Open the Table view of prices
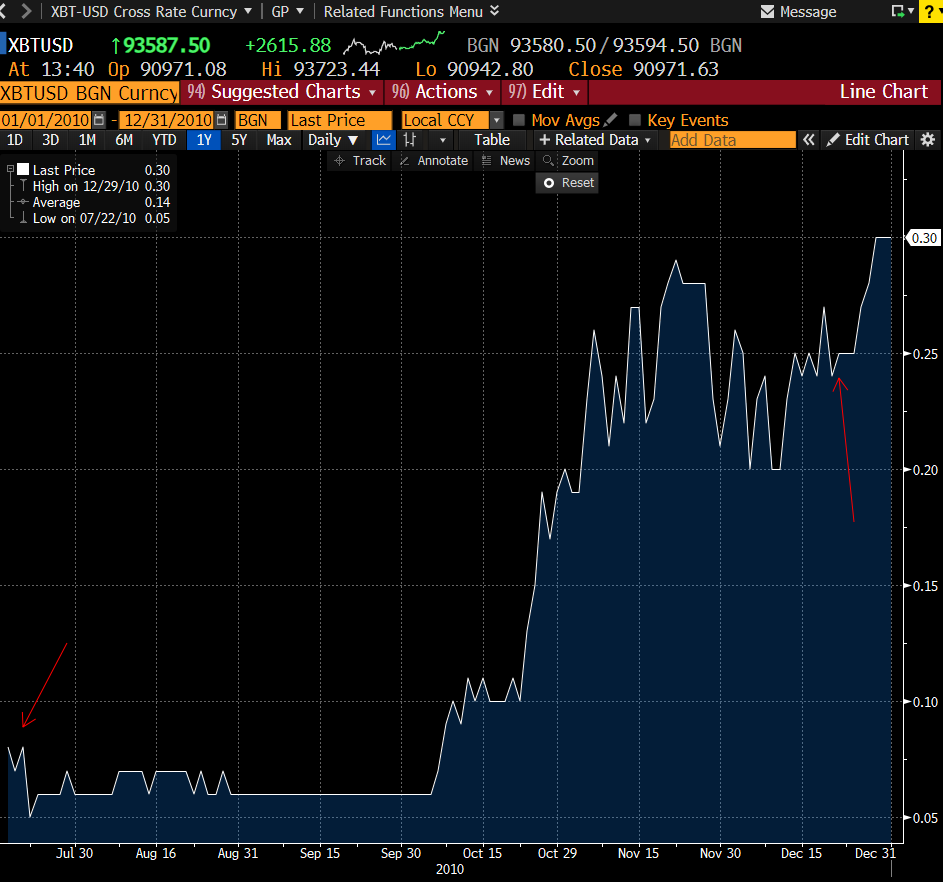Image resolution: width=943 pixels, height=882 pixels. point(491,140)
